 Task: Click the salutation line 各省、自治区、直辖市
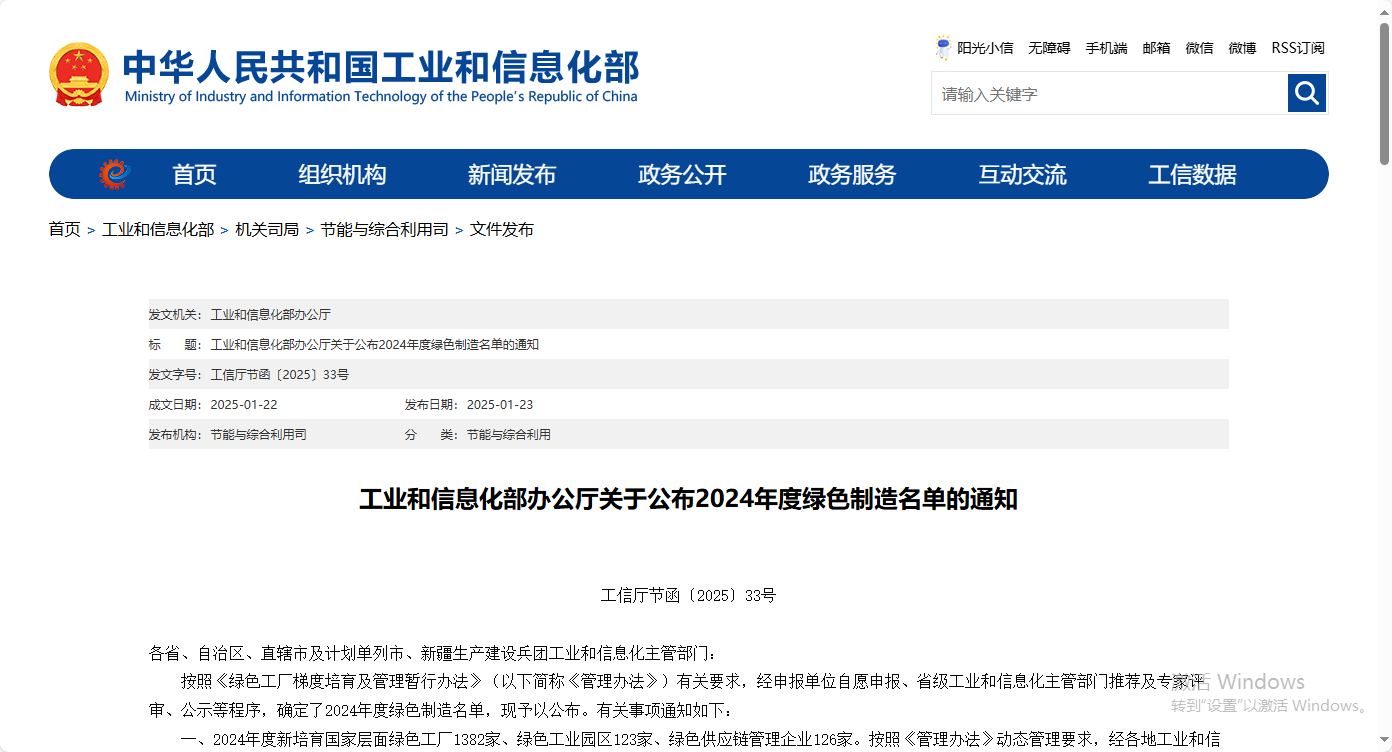pos(433,653)
